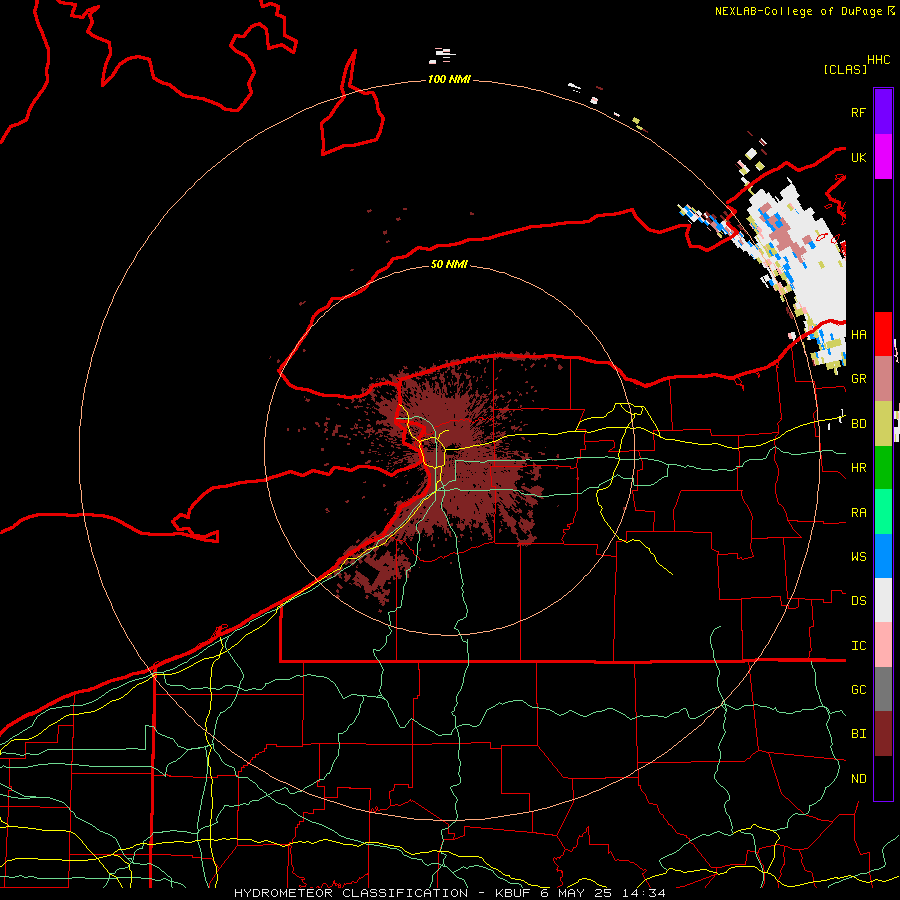Click the ND legend label
900x900 pixels.
(x=858, y=779)
